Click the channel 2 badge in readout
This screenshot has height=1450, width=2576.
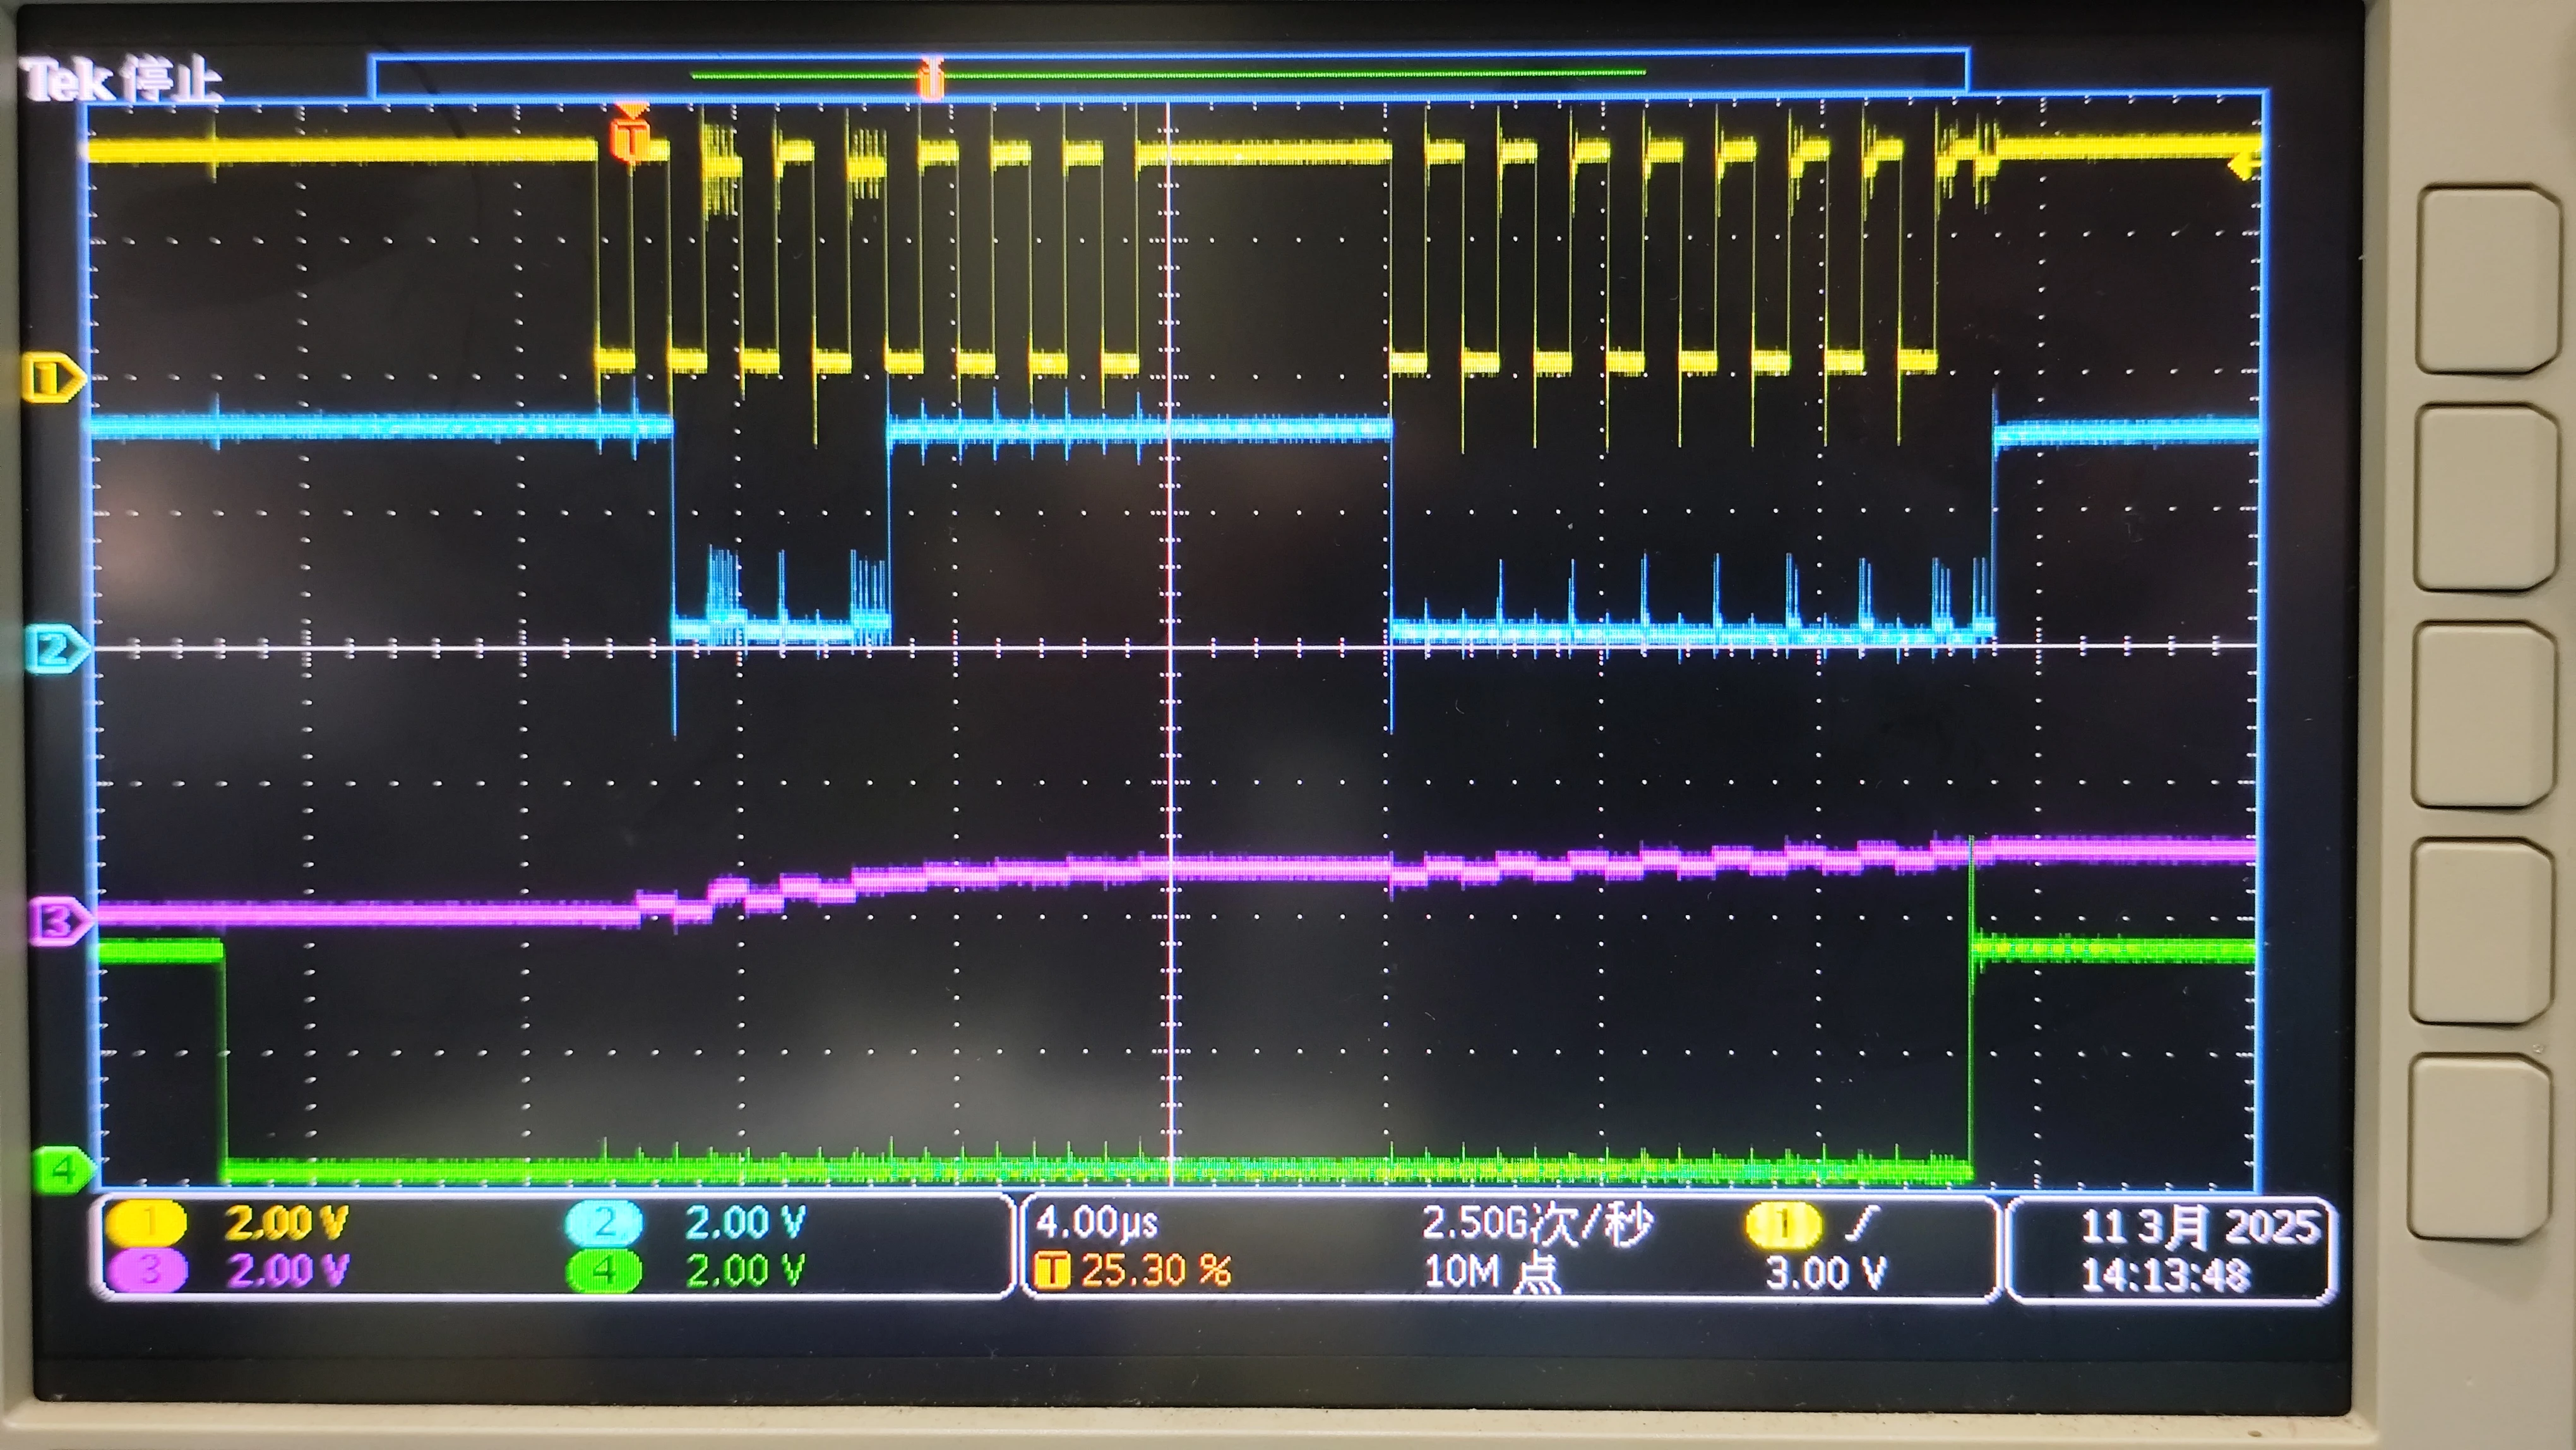click(603, 1222)
